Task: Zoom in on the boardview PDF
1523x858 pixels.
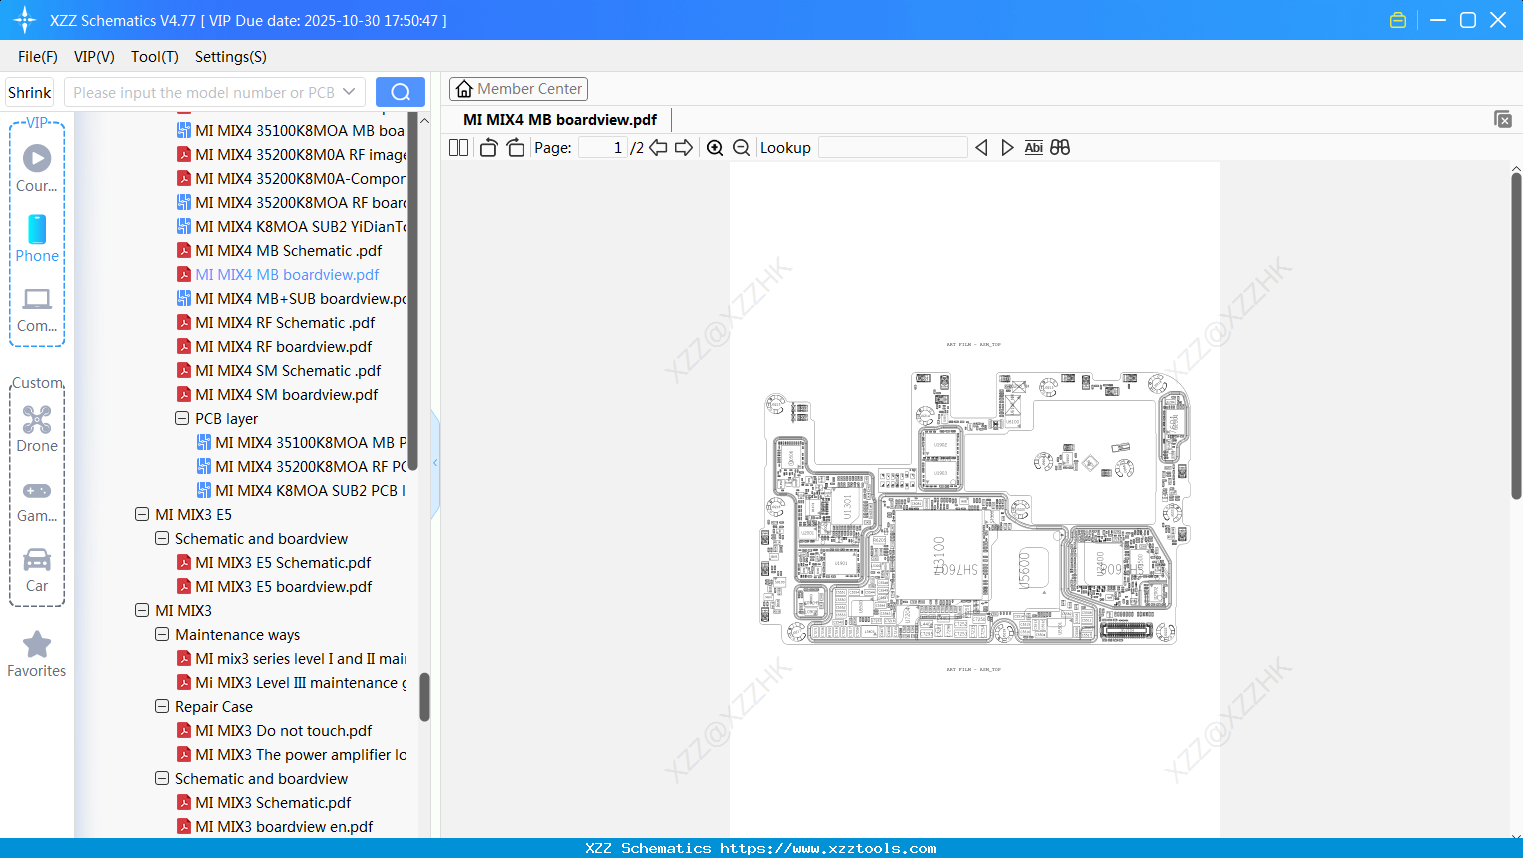Action: [x=714, y=147]
